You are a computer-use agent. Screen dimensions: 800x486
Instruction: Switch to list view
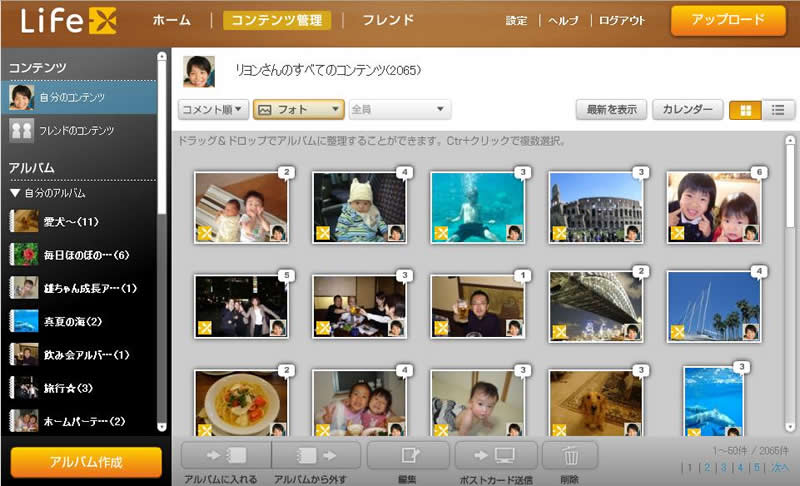click(778, 110)
